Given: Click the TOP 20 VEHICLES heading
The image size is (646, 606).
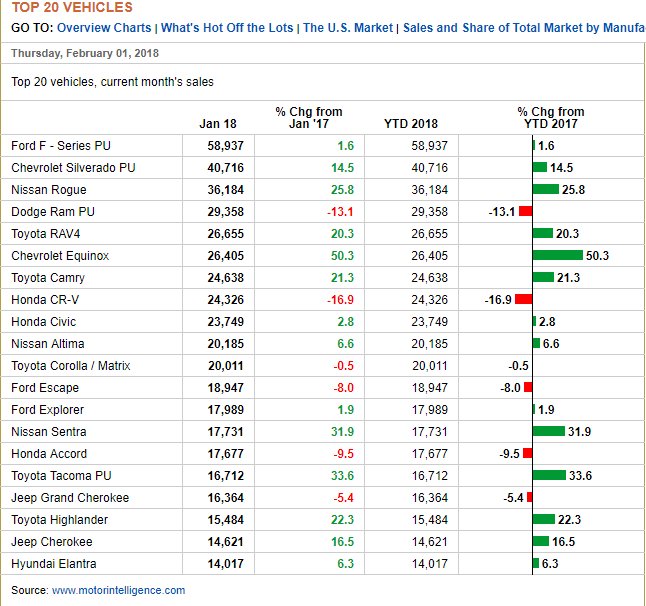Looking at the screenshot, I should tap(72, 7).
